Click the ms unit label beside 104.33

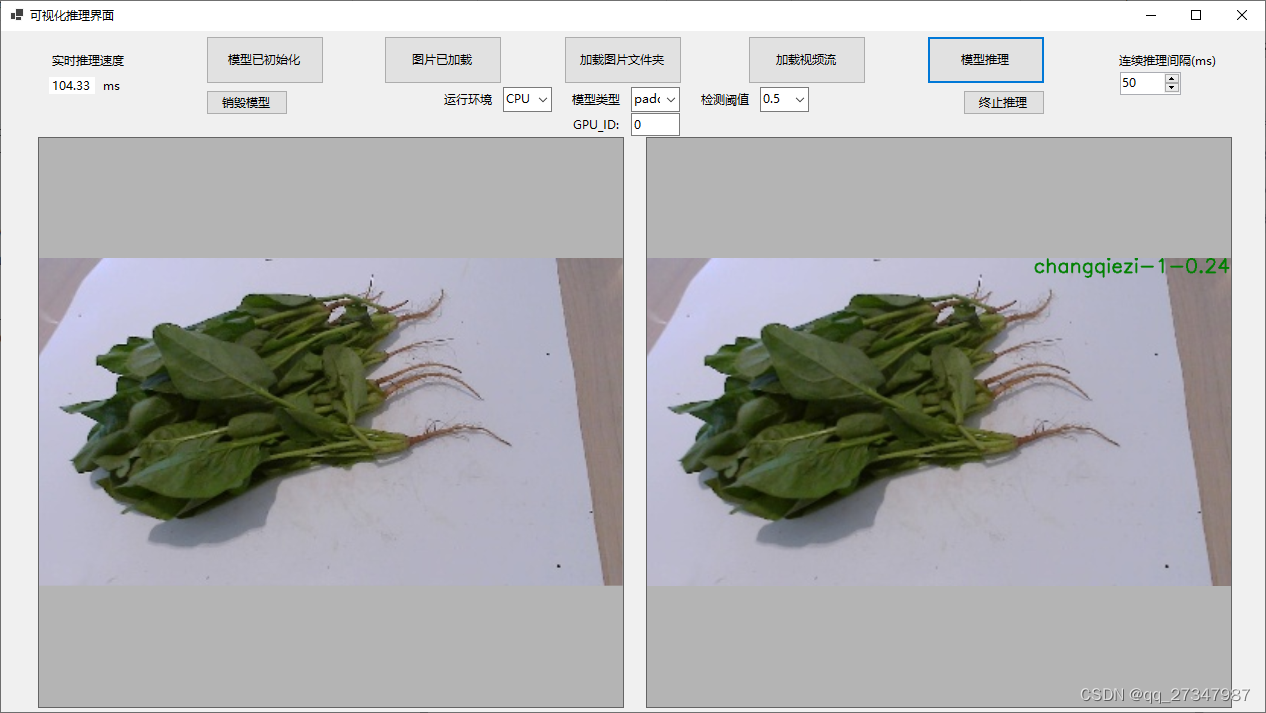pyautogui.click(x=111, y=86)
